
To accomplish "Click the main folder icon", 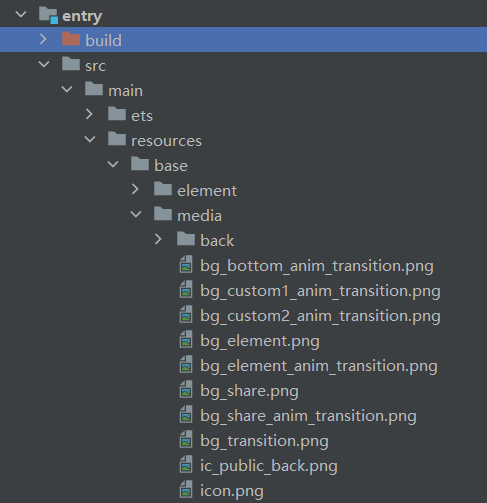I will (94, 89).
